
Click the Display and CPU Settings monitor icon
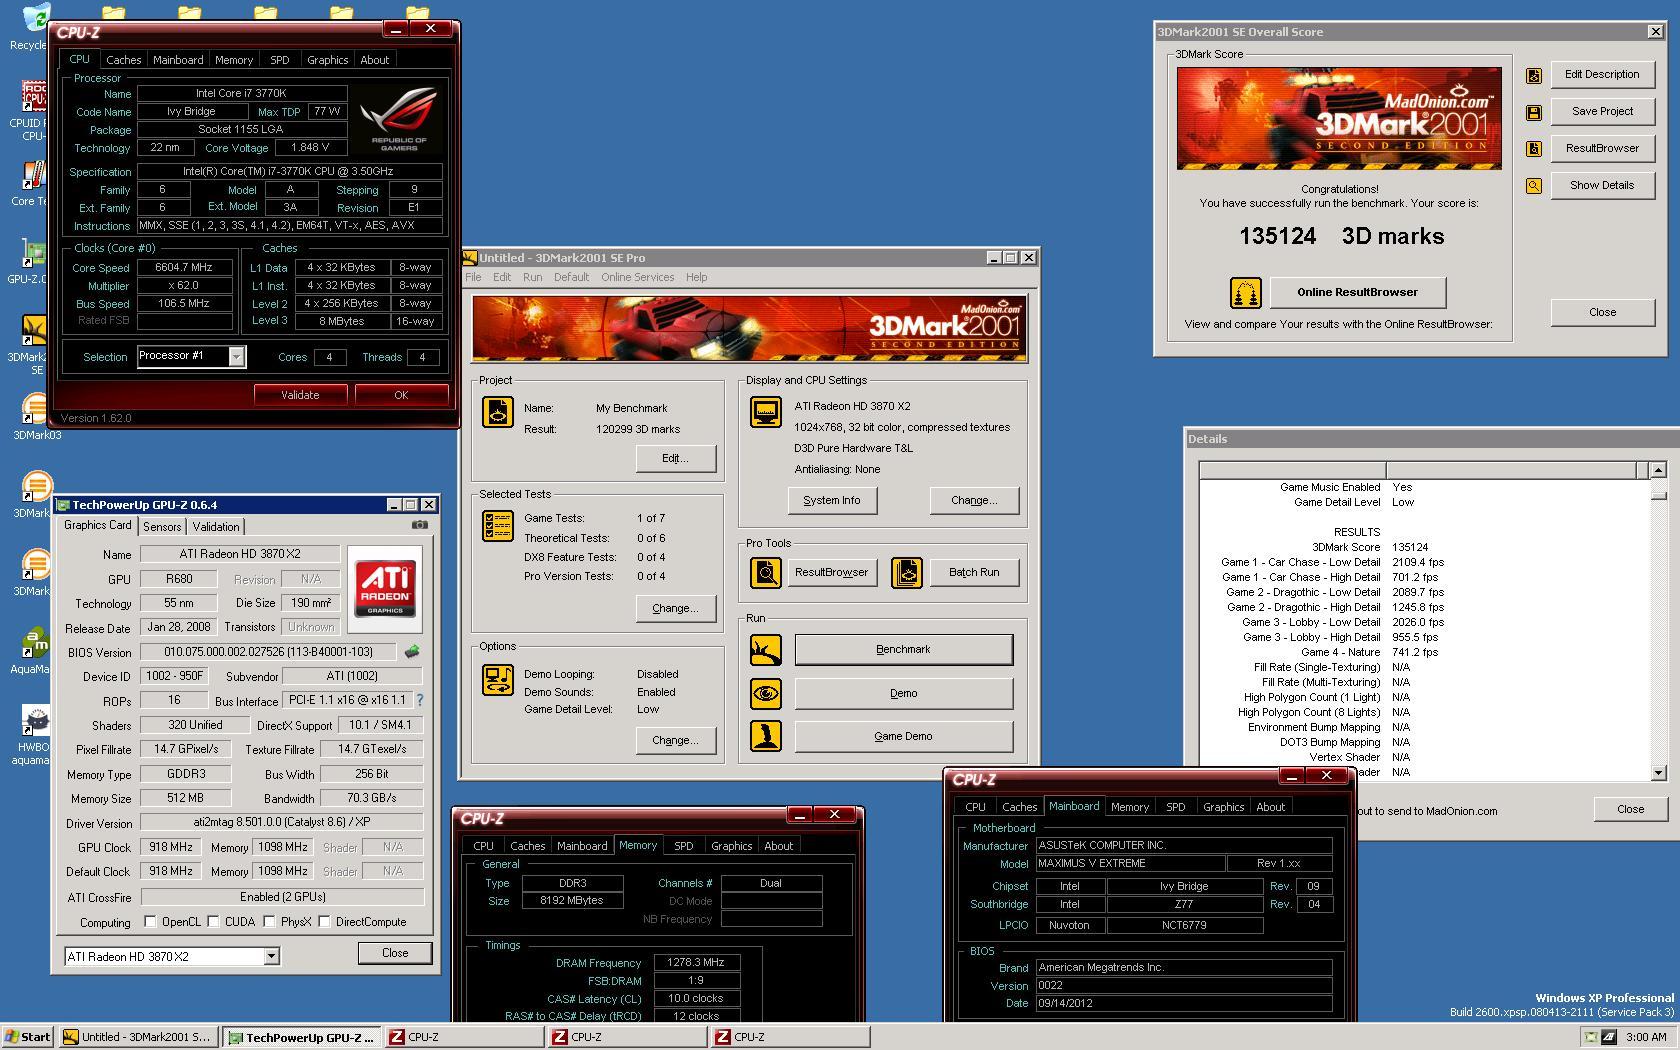click(x=766, y=411)
